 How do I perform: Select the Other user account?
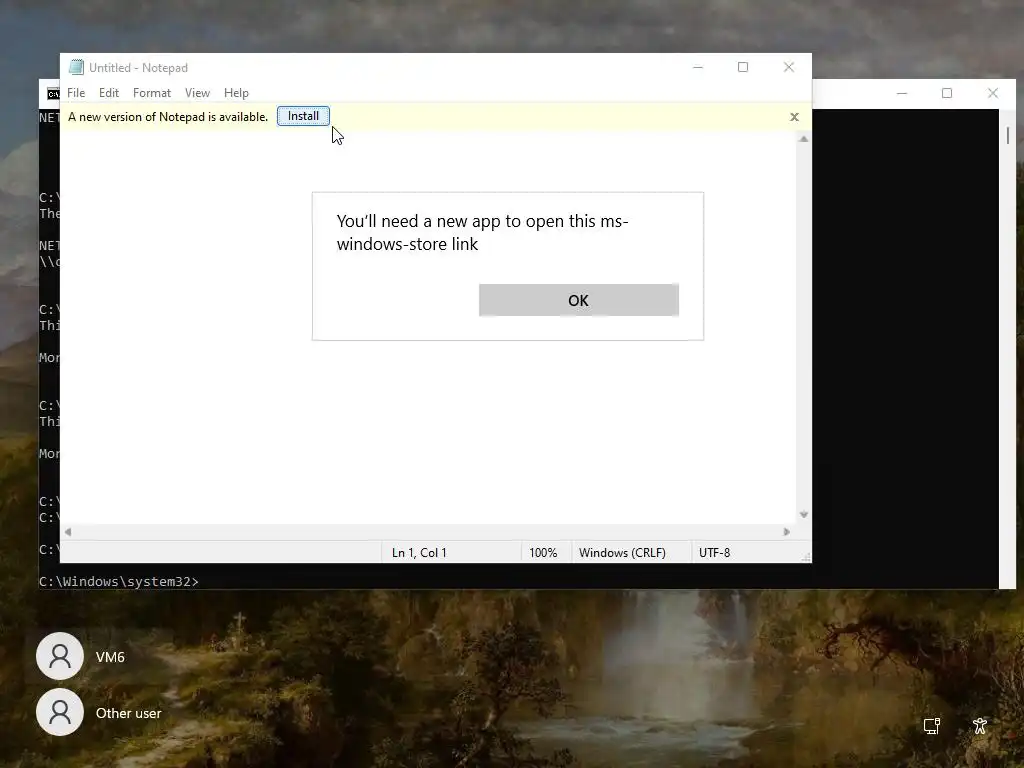[x=99, y=712]
